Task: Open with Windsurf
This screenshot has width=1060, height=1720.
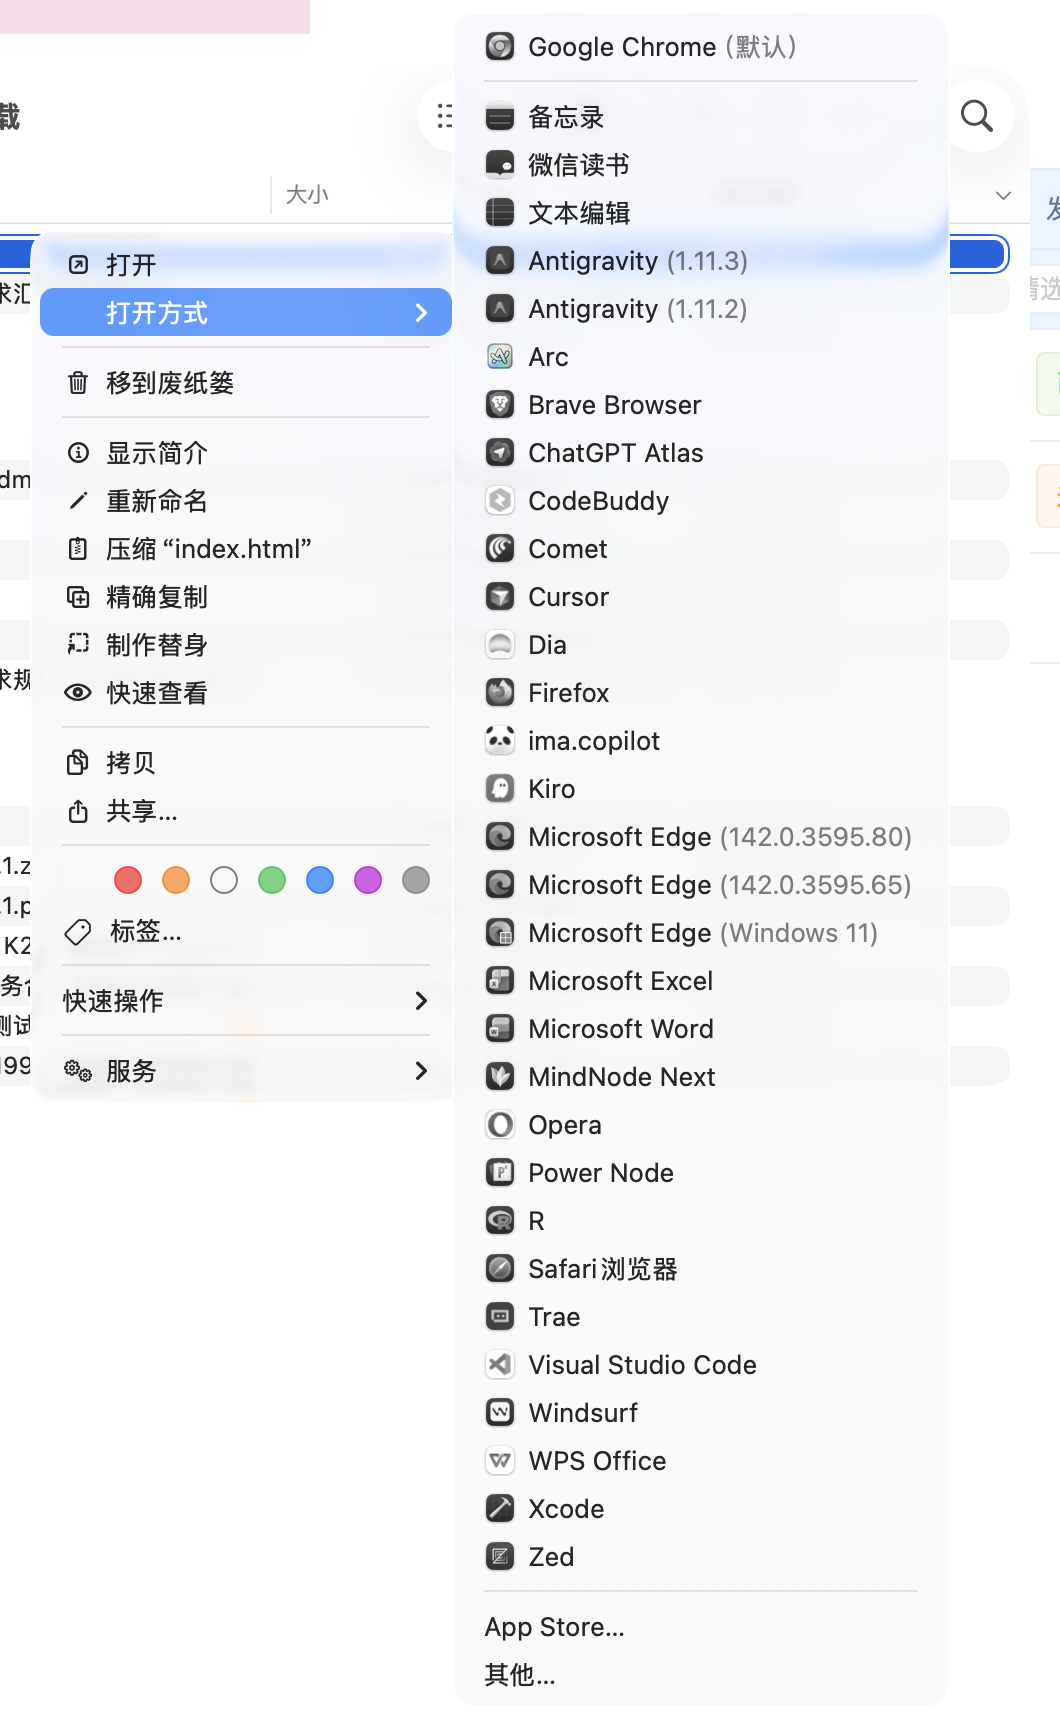Action: [x=701, y=1412]
